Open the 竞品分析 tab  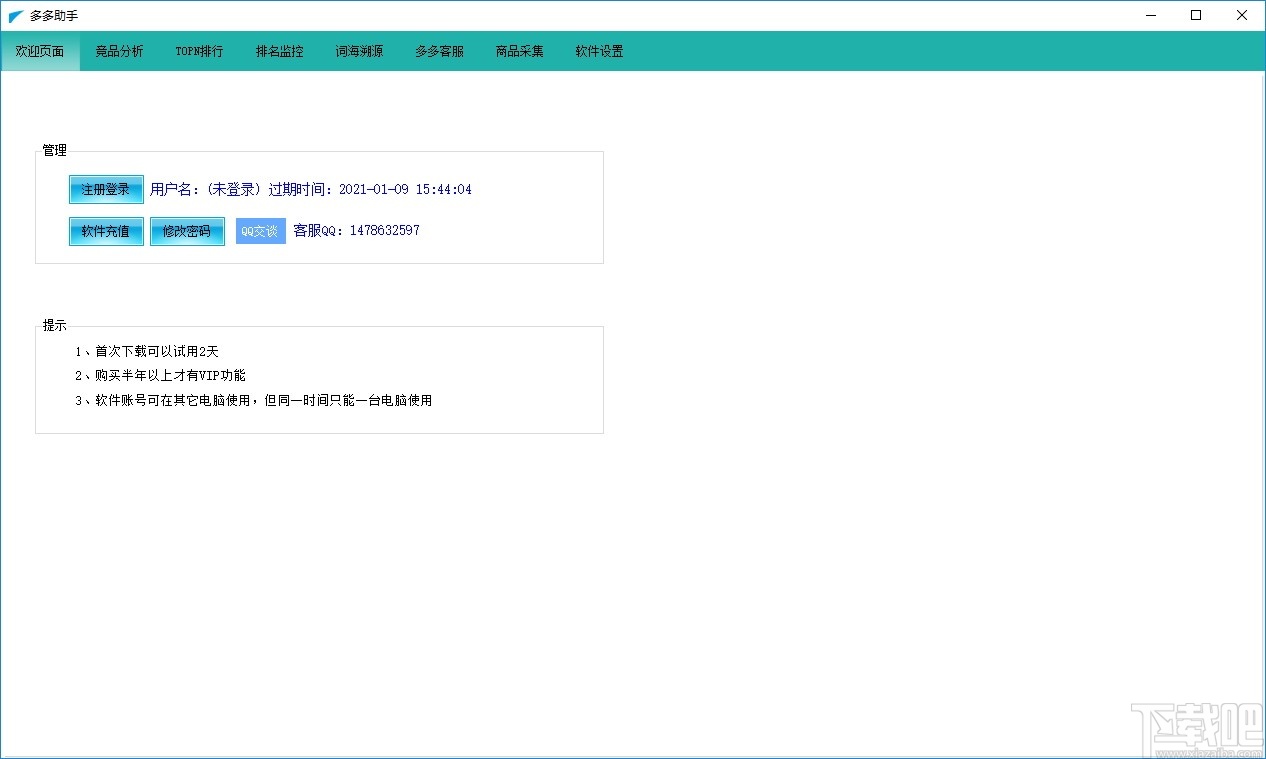pos(120,51)
